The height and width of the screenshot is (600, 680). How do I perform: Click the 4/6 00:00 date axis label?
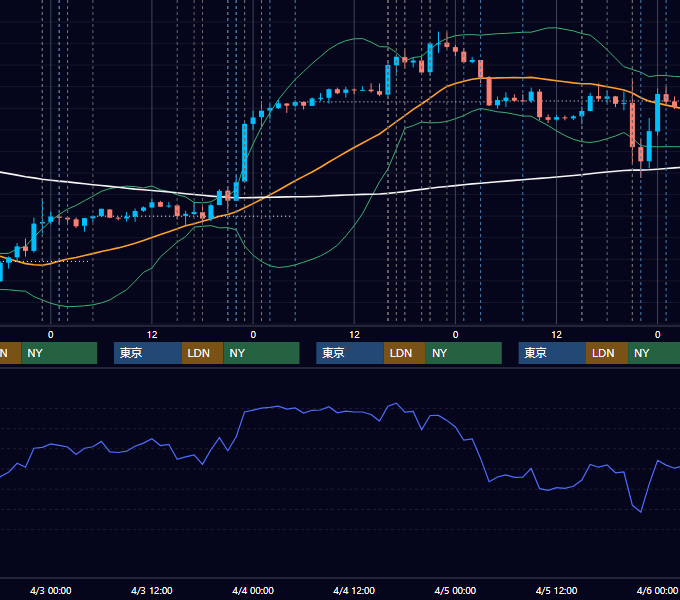[657, 590]
